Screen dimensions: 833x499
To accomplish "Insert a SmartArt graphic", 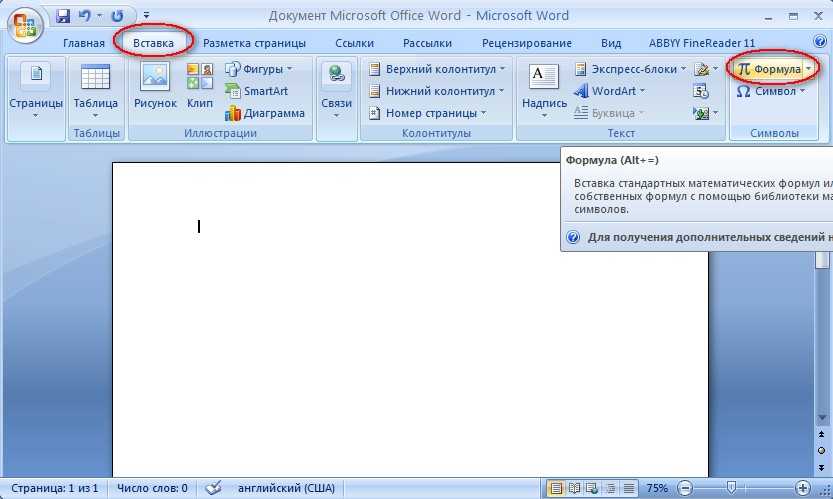I will tap(257, 91).
